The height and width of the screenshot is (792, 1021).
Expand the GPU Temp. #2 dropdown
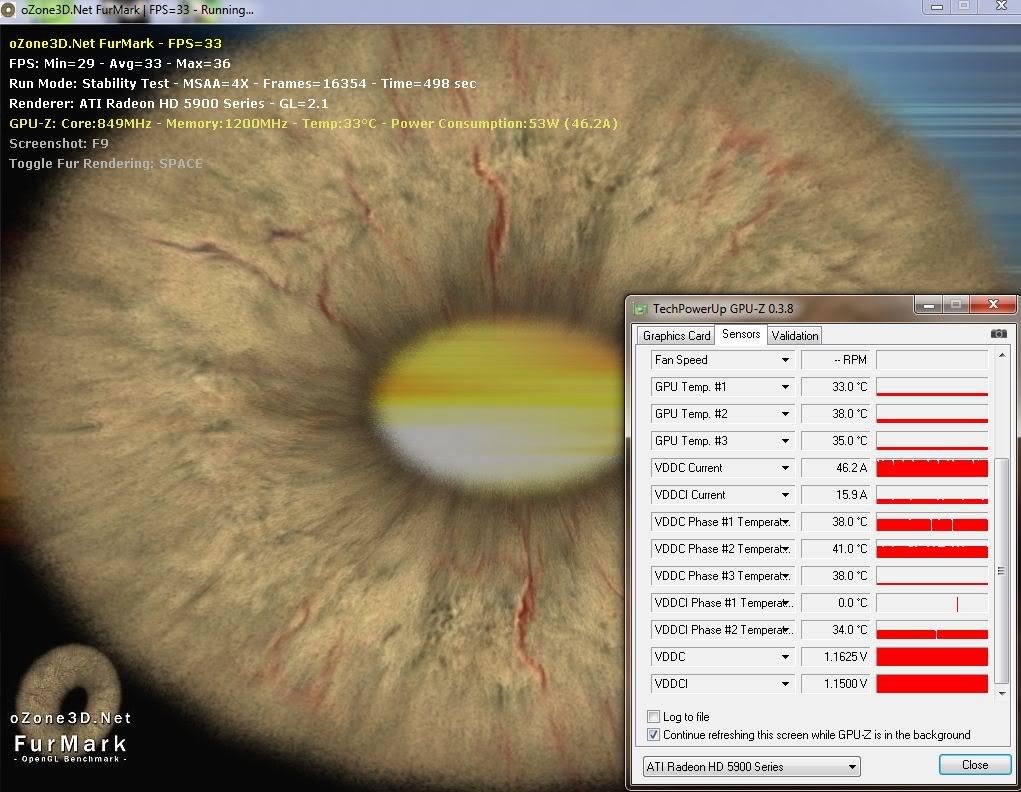785,414
